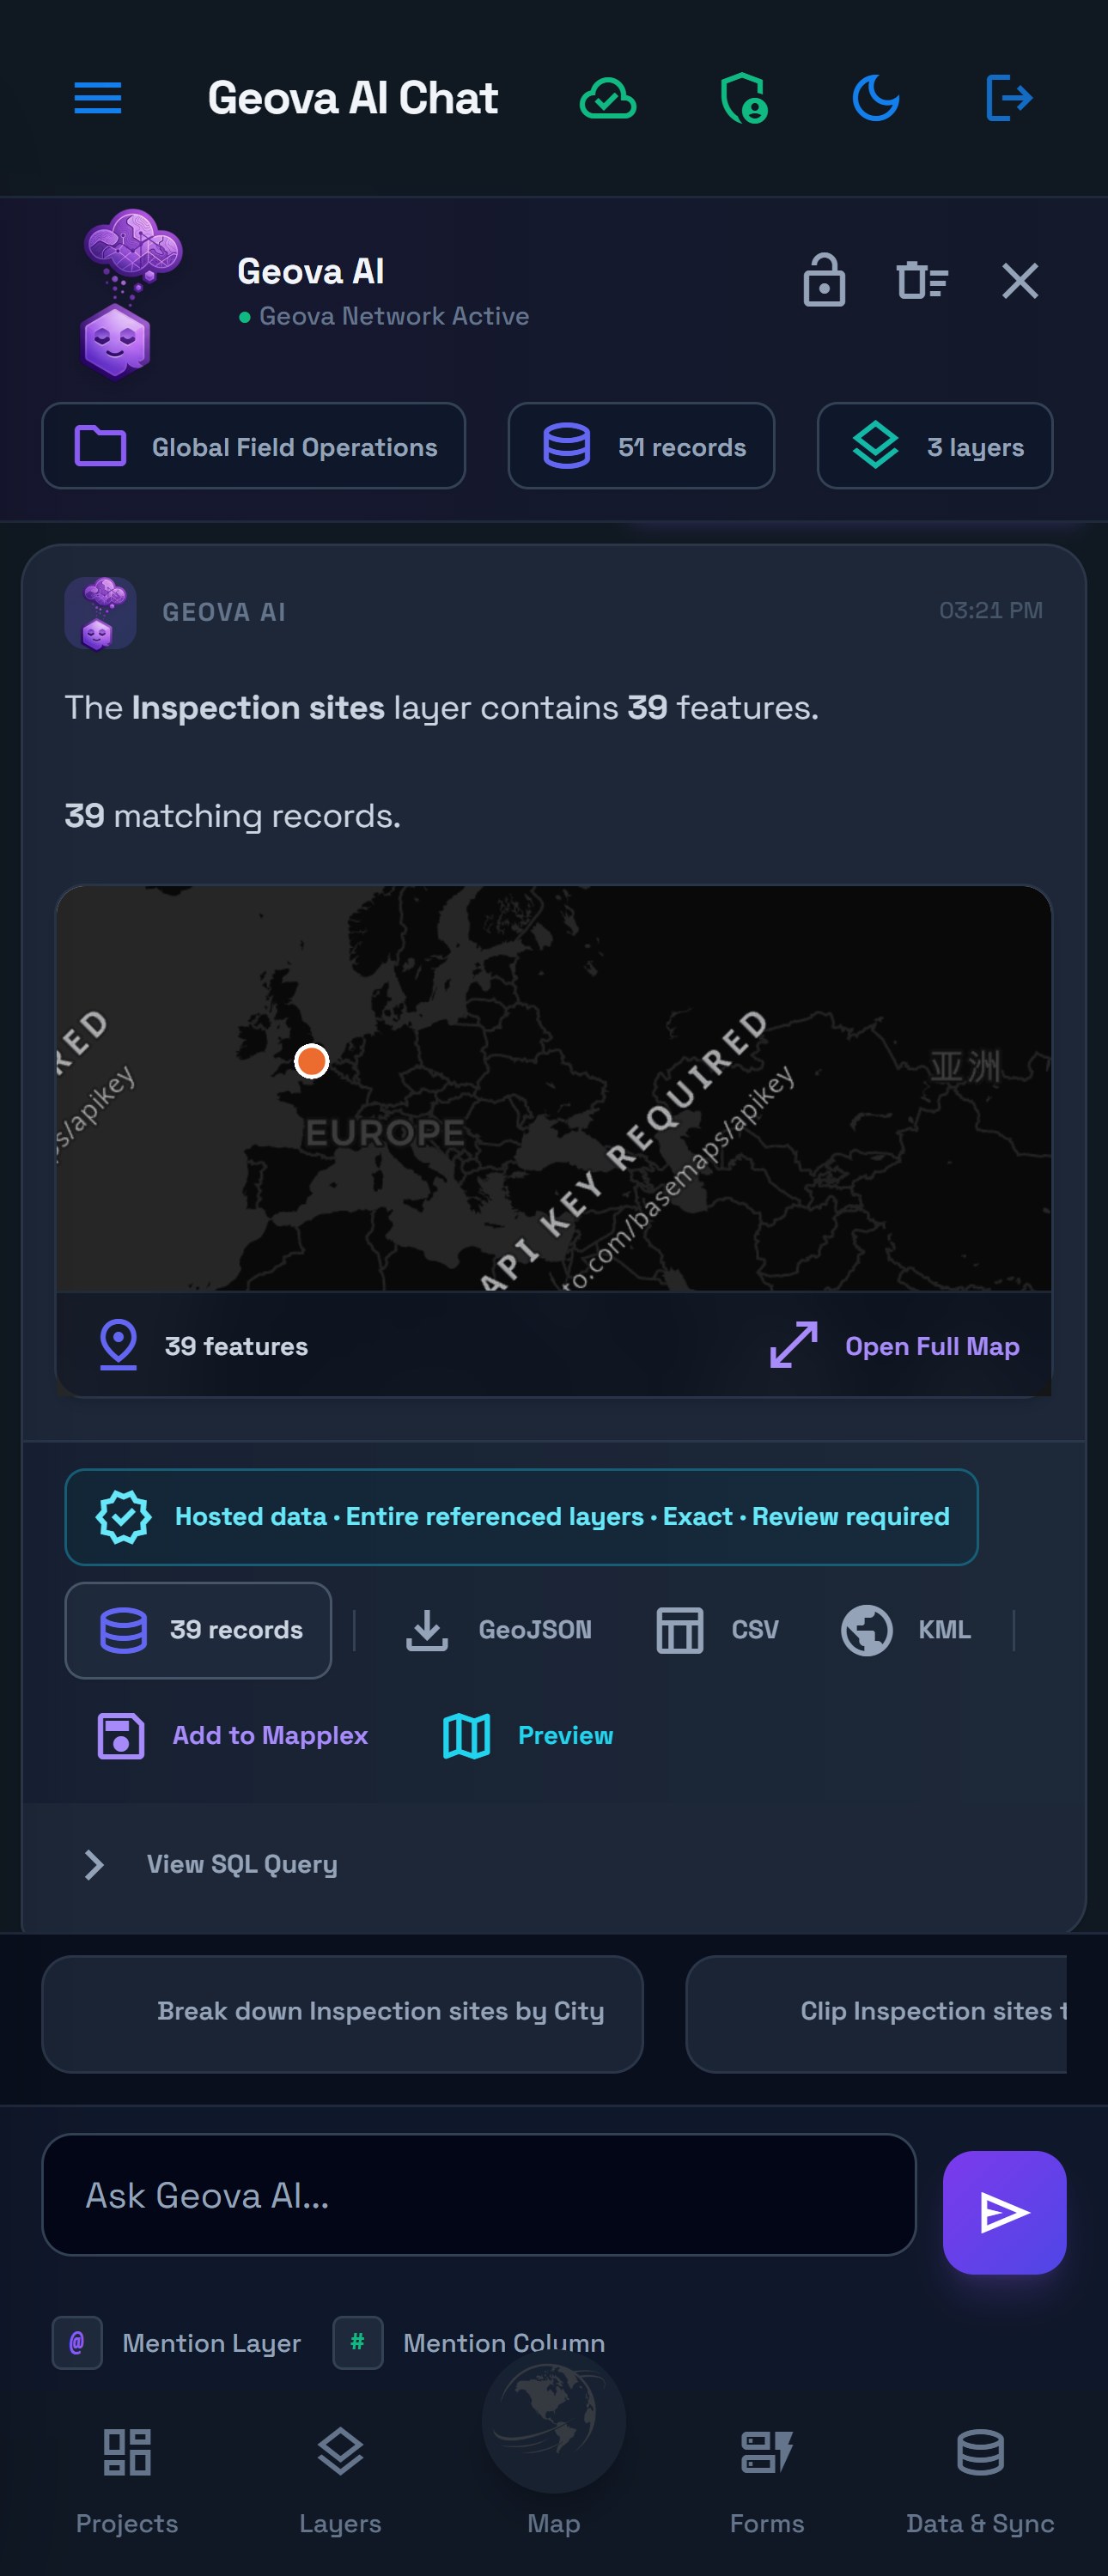Viewport: 1108px width, 2576px height.
Task: Open the 3 layers chip
Action: [934, 446]
